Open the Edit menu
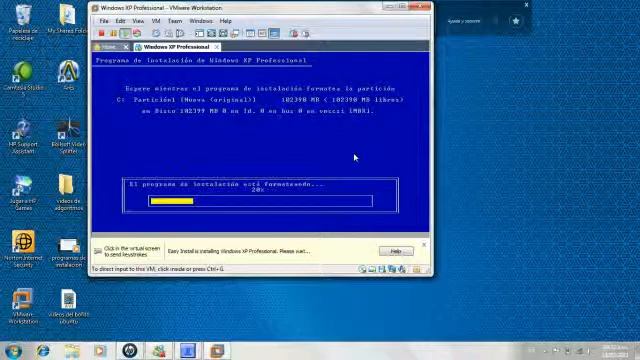 pos(120,21)
